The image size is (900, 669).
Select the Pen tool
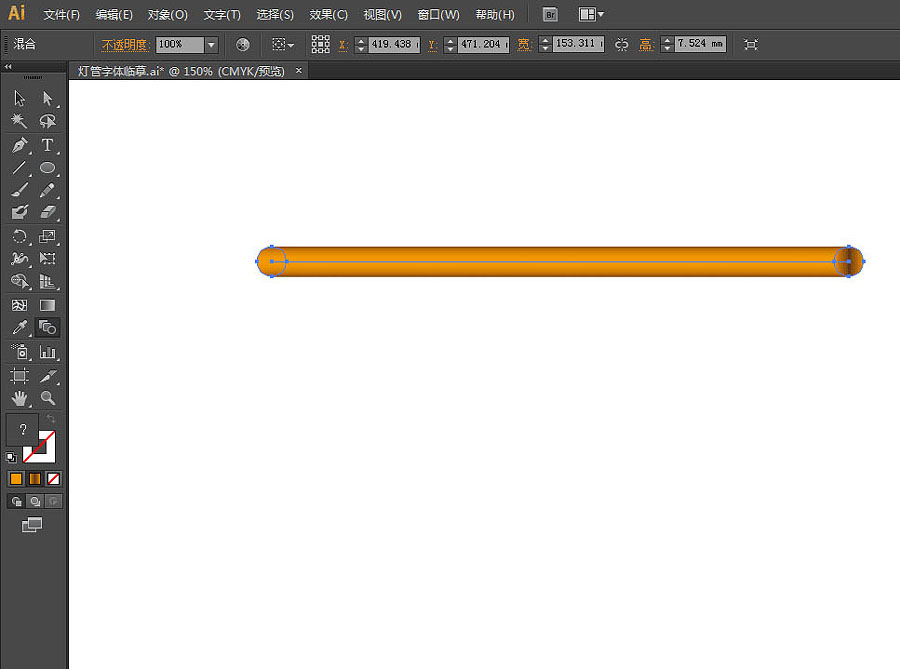click(x=19, y=145)
